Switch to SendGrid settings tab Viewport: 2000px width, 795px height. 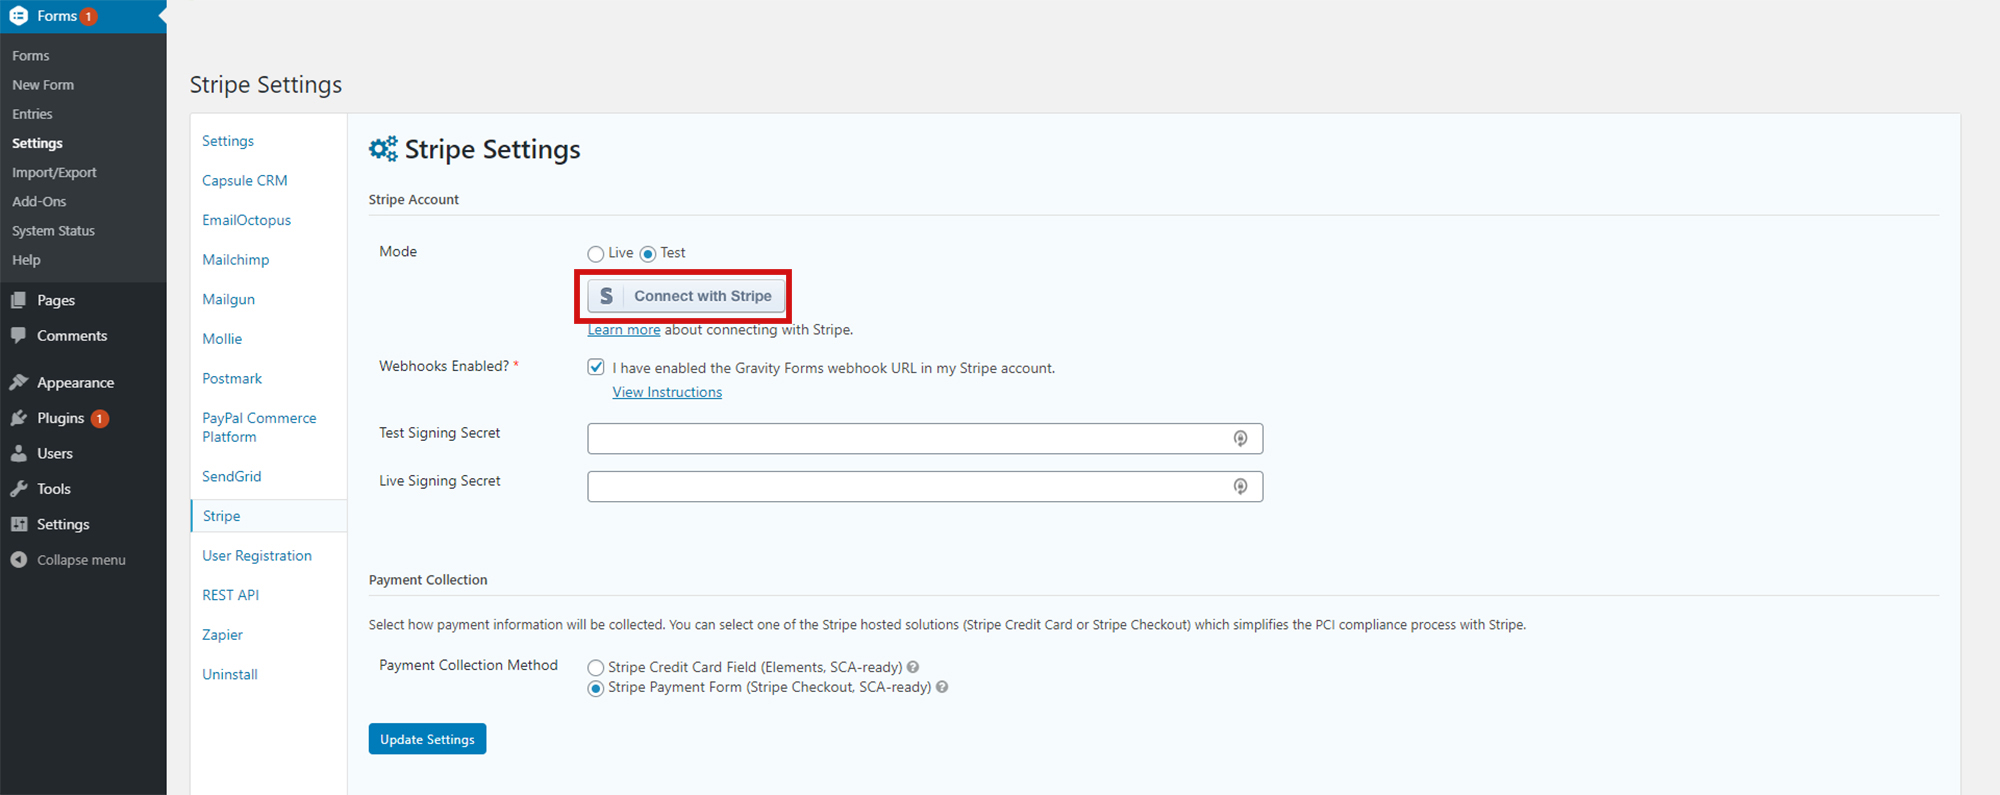coord(232,476)
